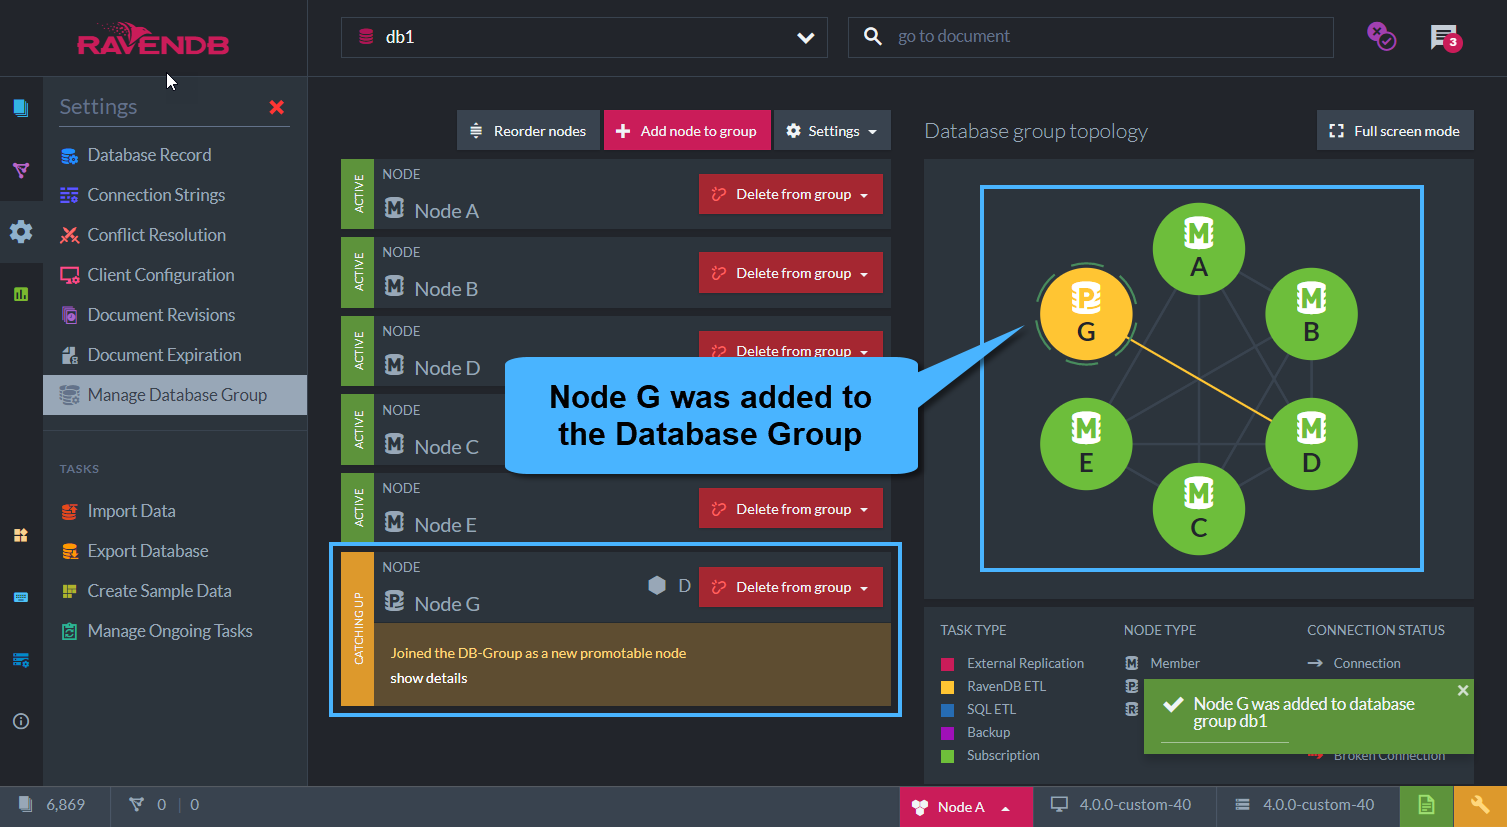Open the About info icon in sidebar

(x=21, y=721)
